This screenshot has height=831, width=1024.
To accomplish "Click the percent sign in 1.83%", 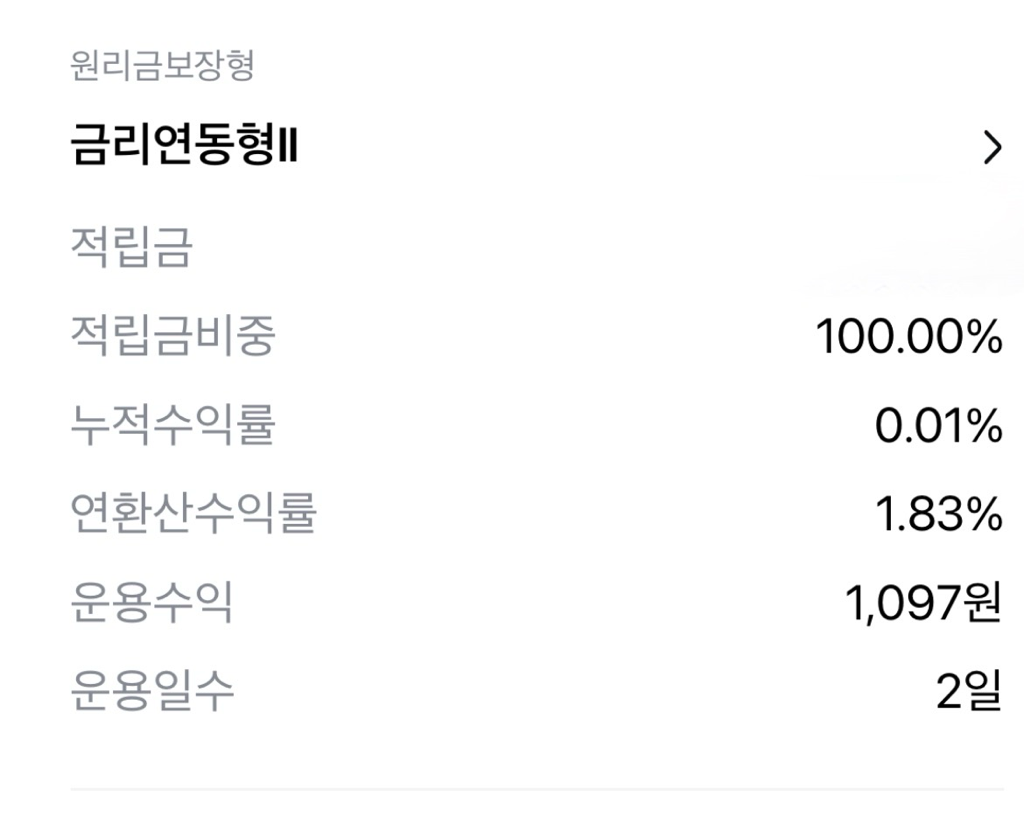I will click(982, 516).
